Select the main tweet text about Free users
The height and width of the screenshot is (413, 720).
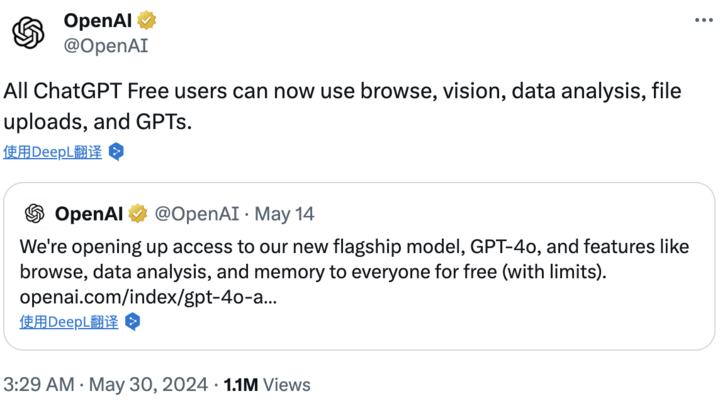(x=342, y=106)
